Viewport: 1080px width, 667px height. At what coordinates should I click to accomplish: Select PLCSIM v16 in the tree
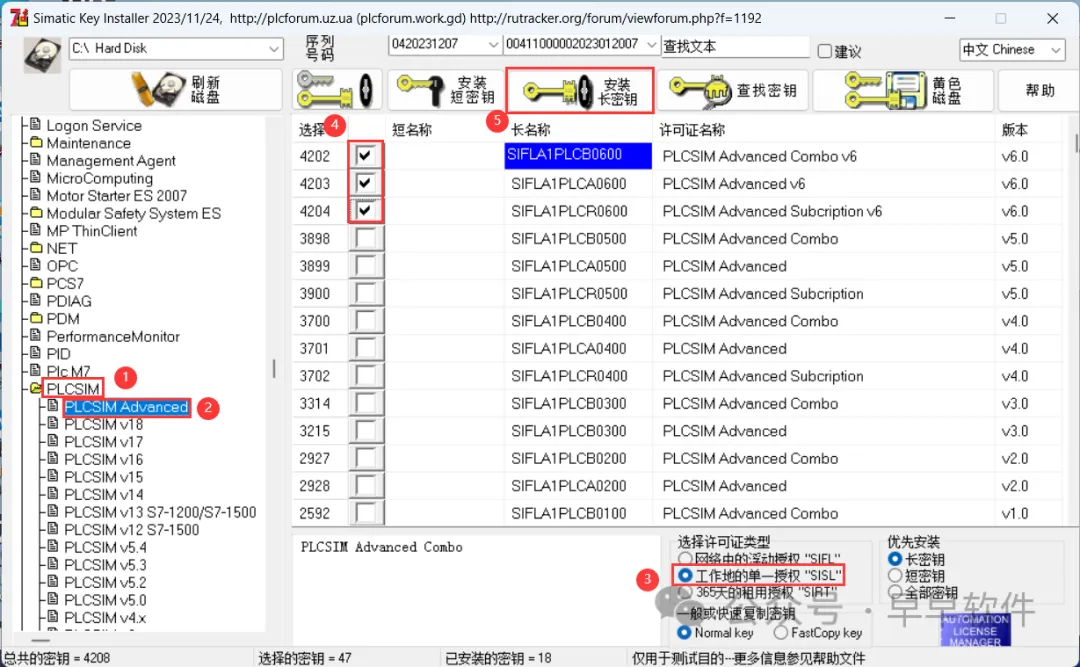point(103,459)
